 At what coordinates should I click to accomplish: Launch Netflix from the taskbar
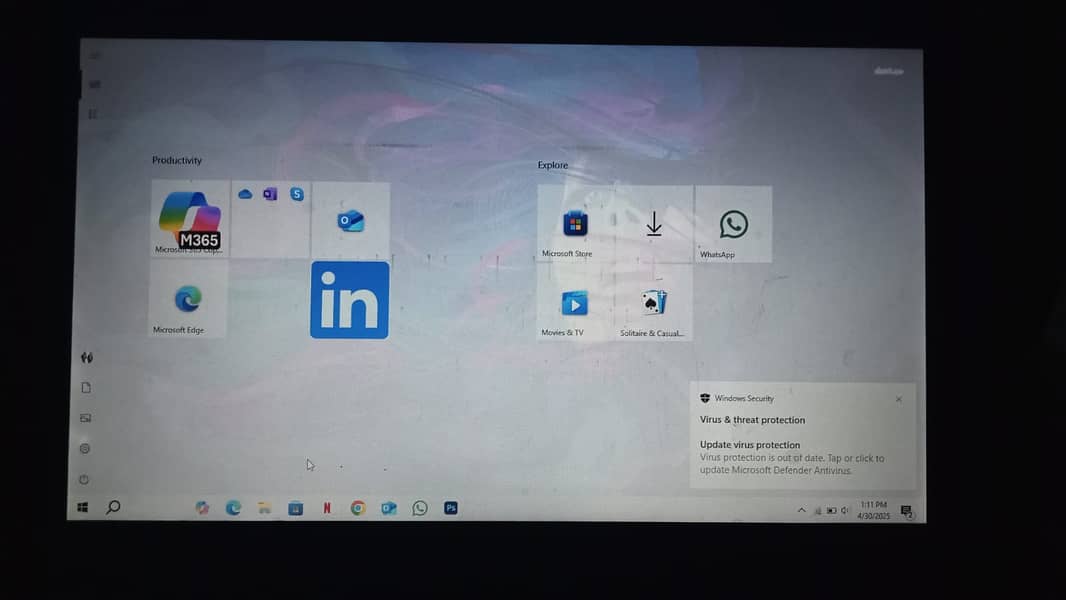[327, 508]
